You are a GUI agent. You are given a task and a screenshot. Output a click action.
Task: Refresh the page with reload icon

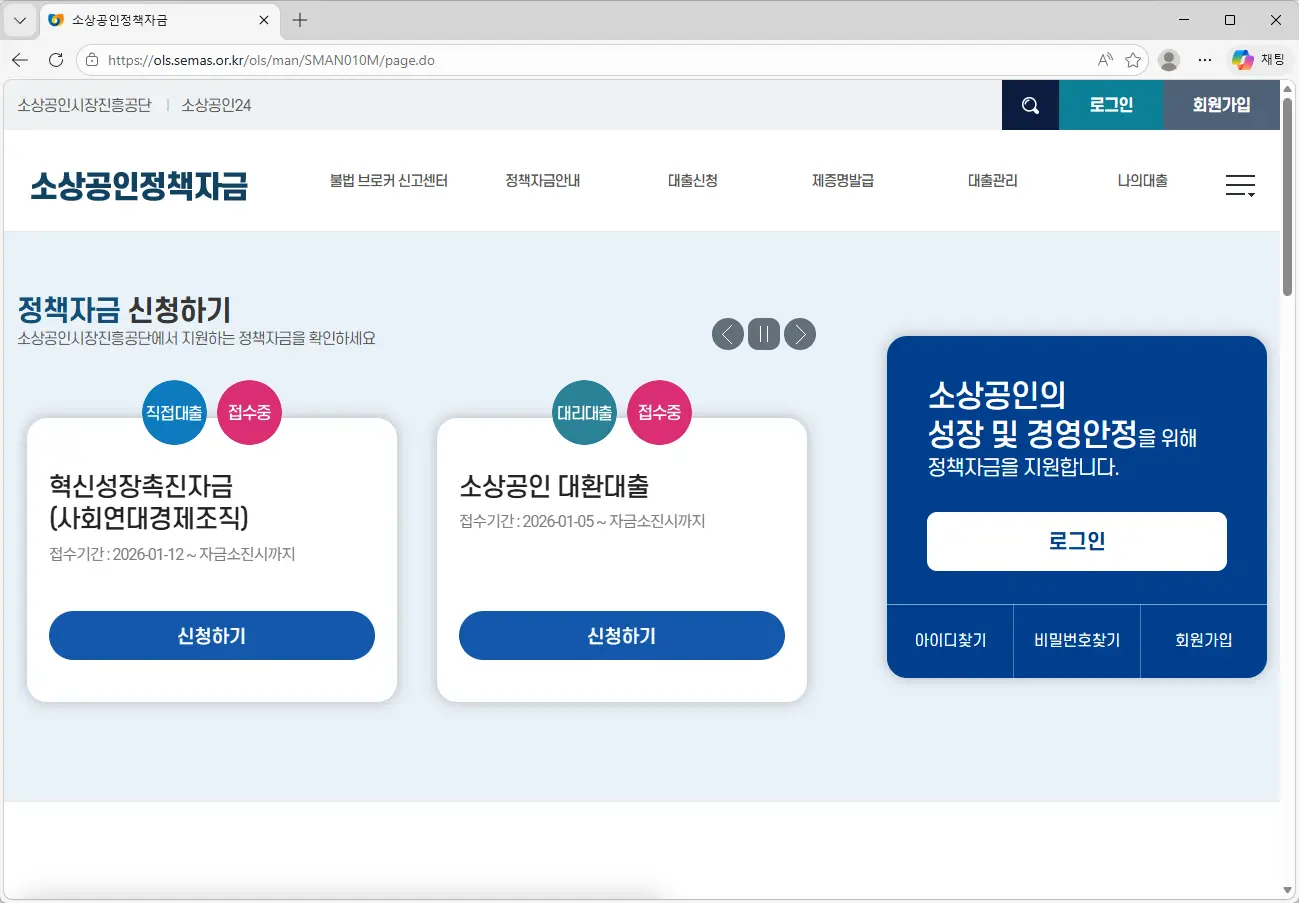[55, 59]
